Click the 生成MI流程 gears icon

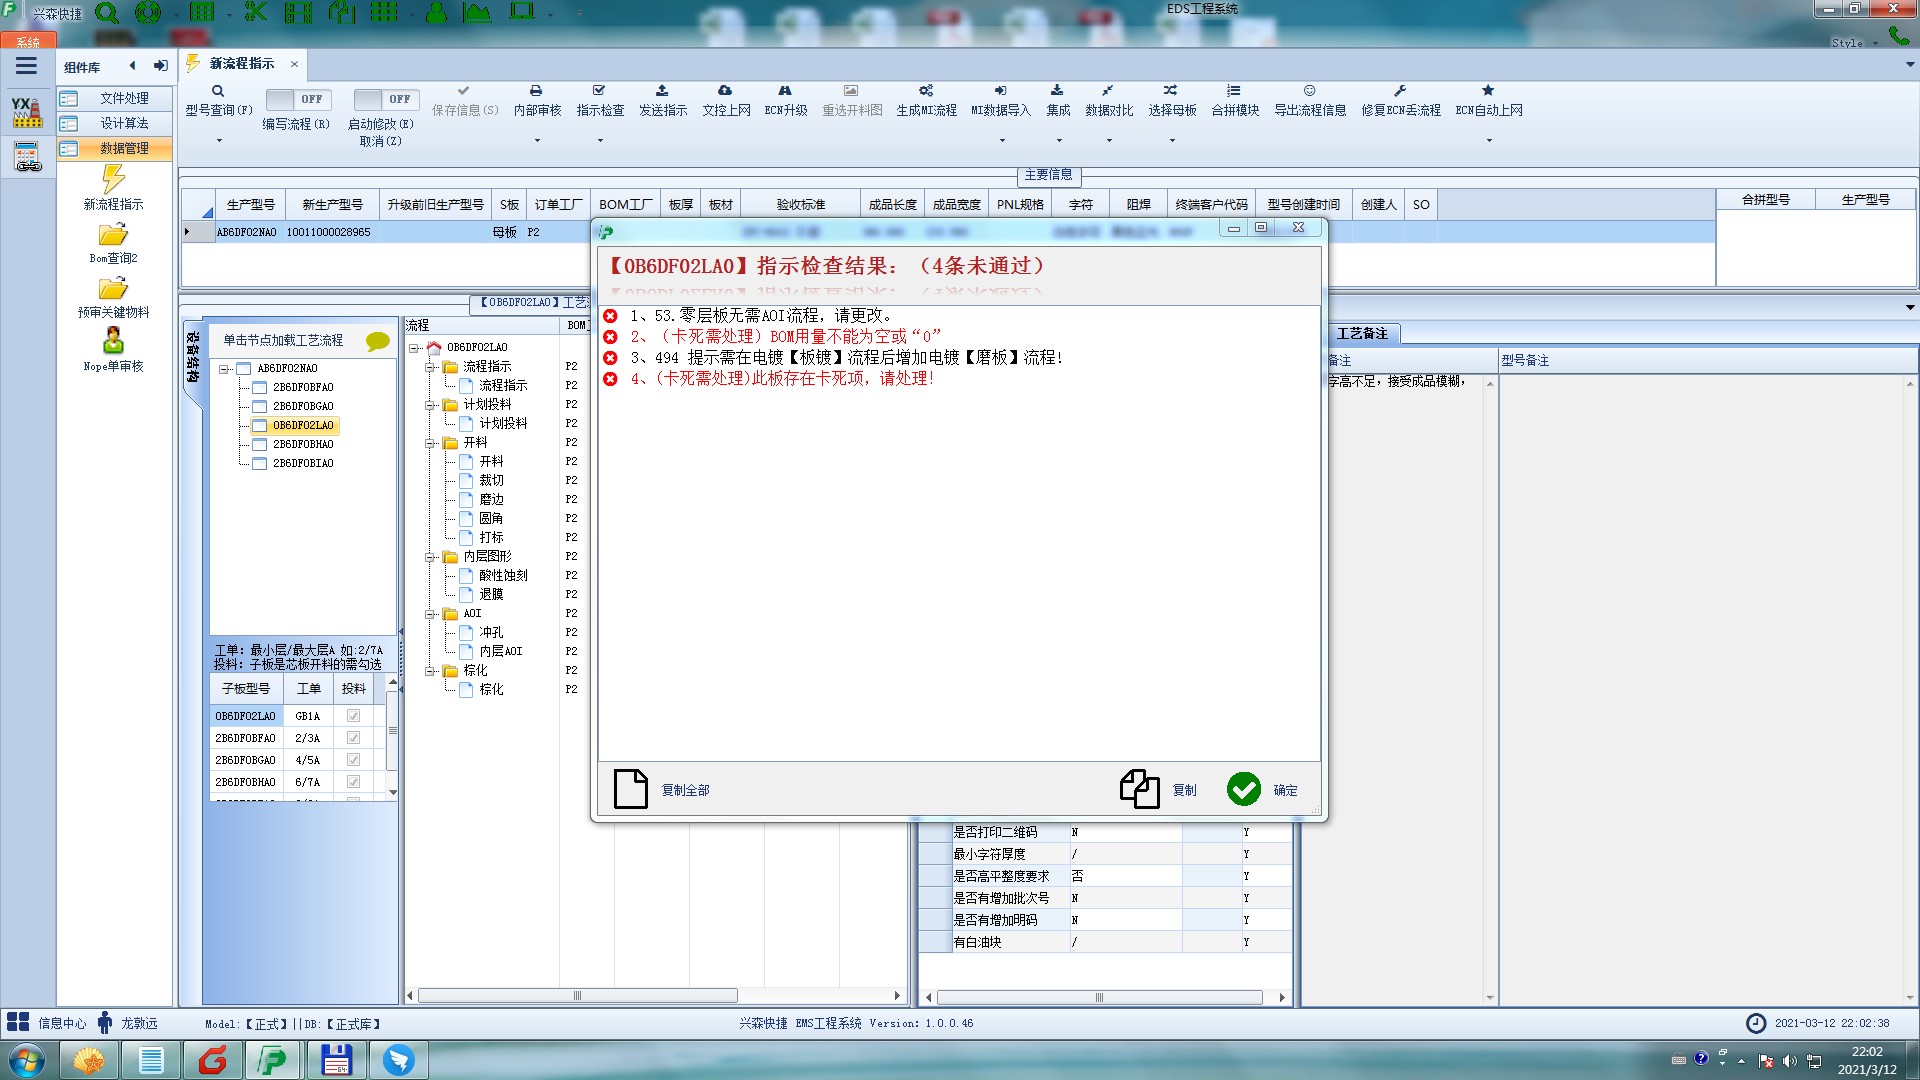click(x=926, y=91)
